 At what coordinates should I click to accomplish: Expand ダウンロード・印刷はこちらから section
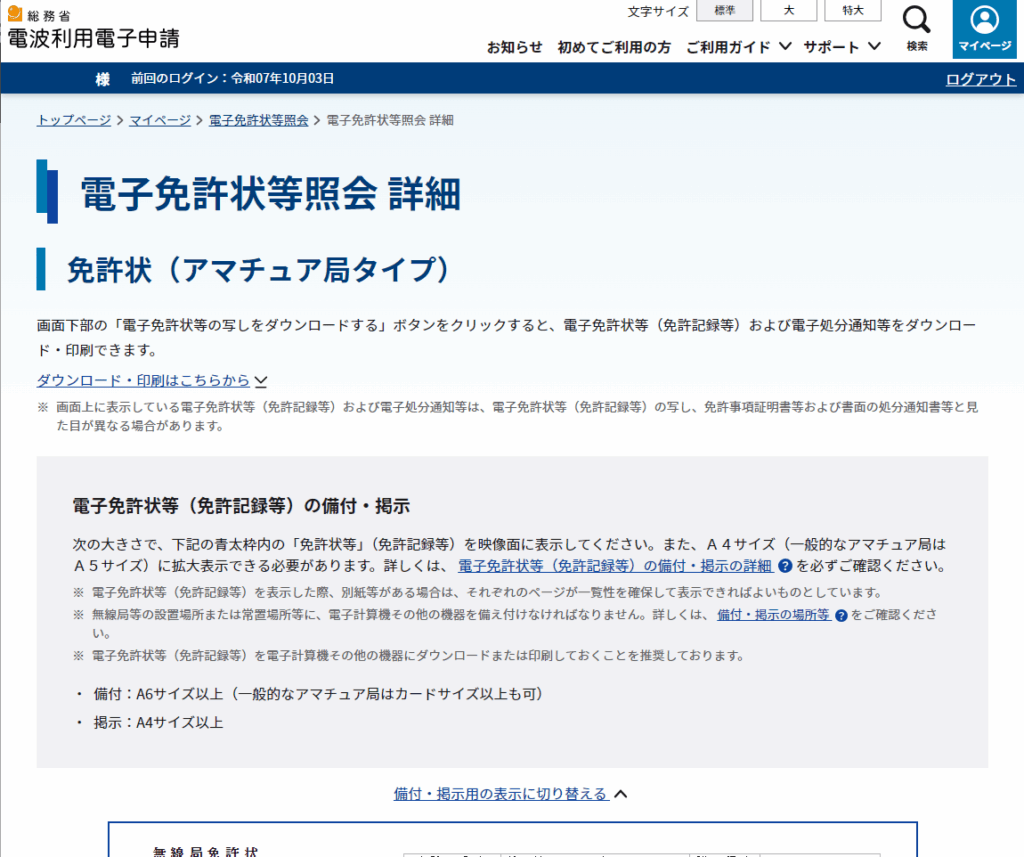click(x=152, y=381)
